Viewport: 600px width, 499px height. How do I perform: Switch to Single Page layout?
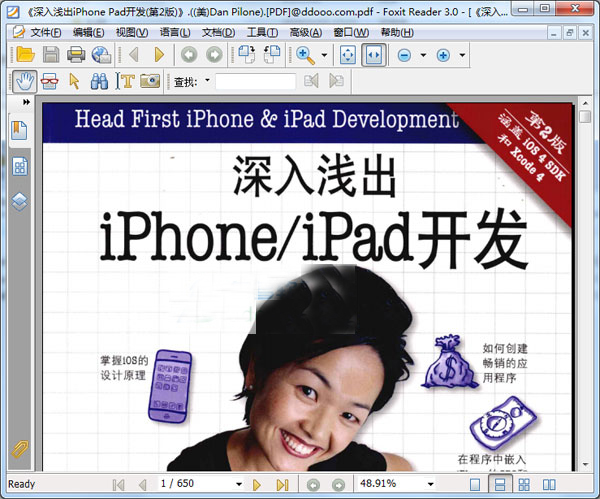tap(475, 484)
